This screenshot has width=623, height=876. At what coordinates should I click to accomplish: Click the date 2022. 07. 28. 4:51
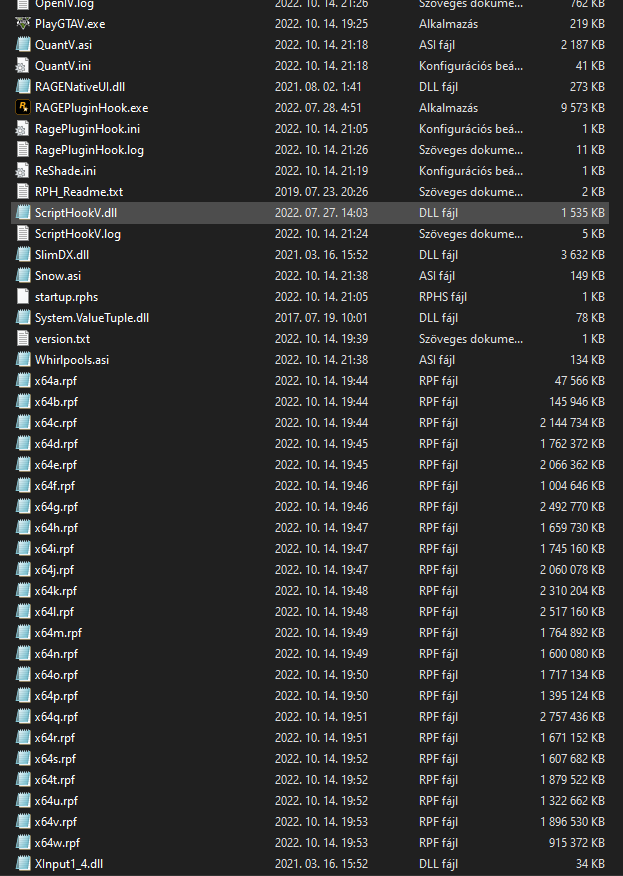[x=318, y=108]
